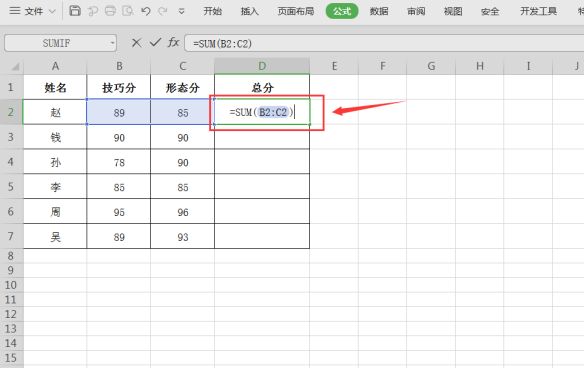Select row 1 header

click(x=11, y=87)
